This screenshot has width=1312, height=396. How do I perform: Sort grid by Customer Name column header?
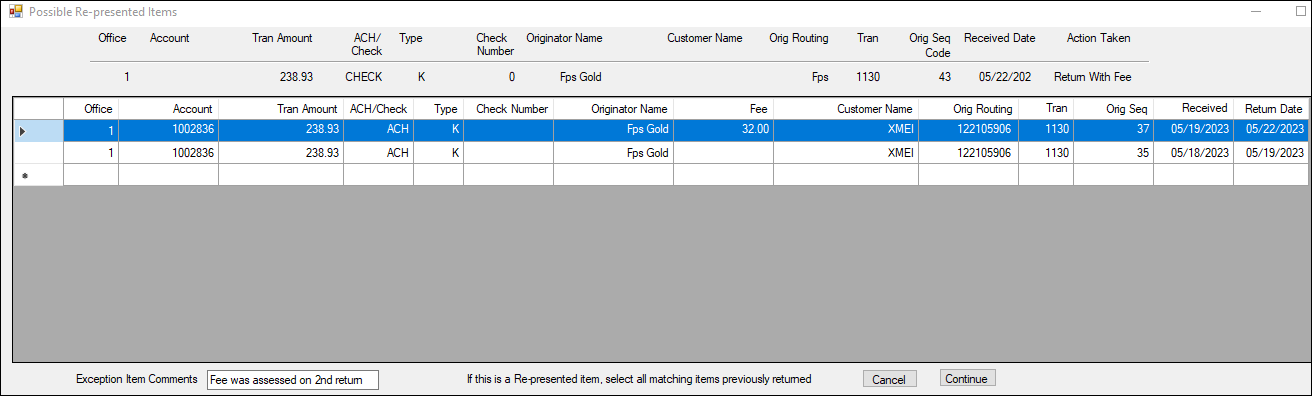coord(846,108)
